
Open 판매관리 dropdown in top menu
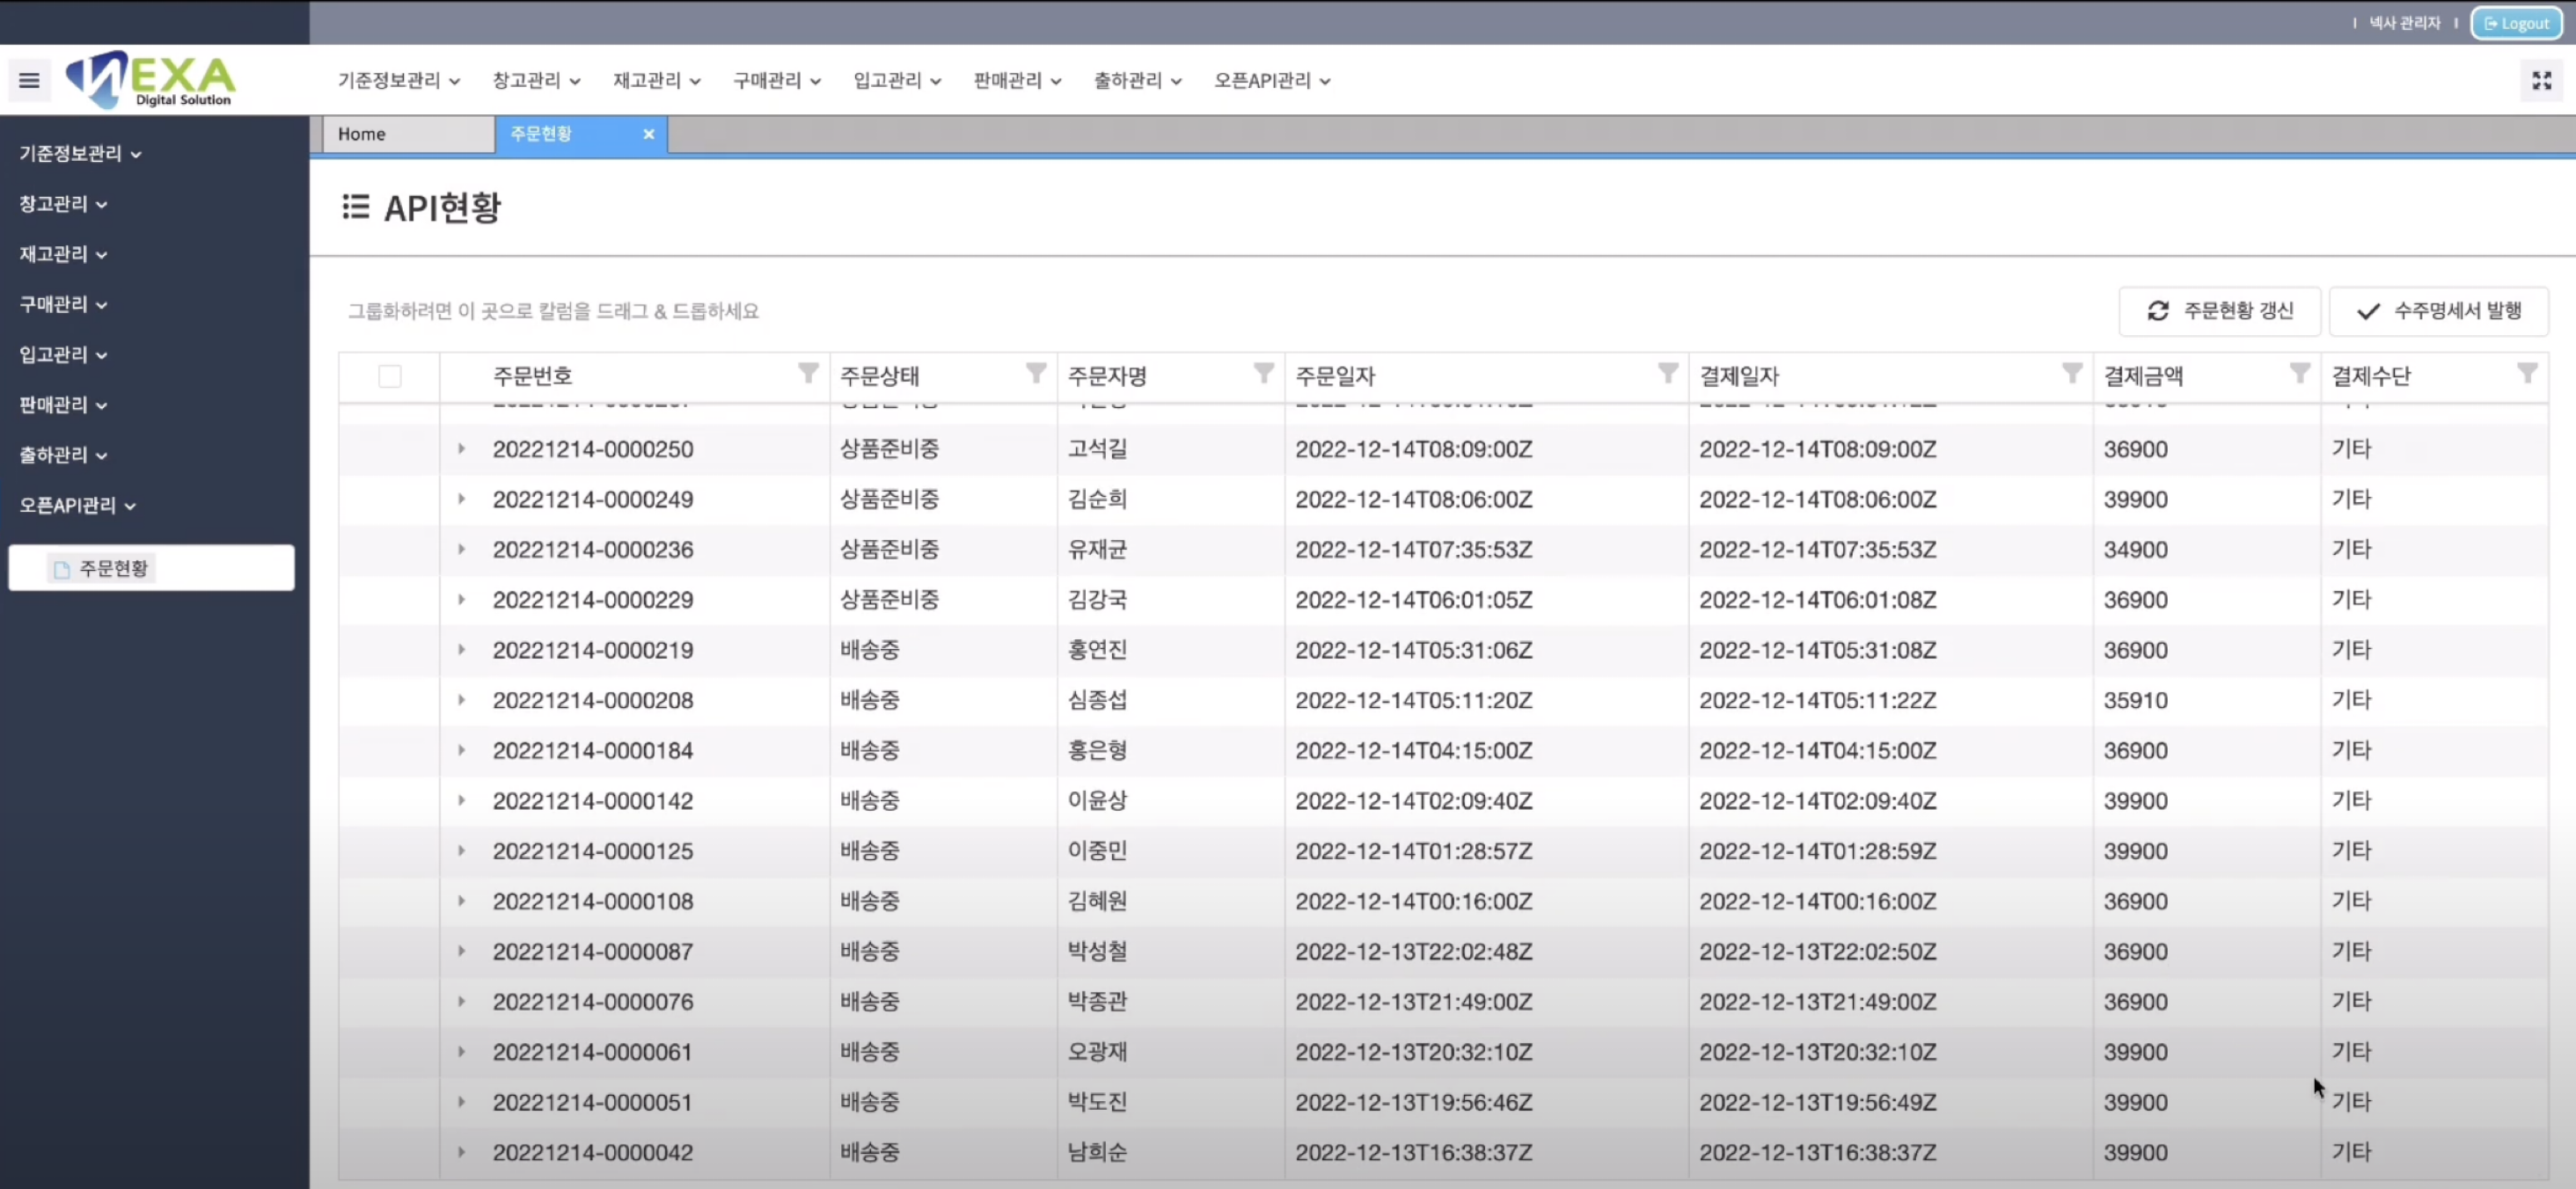click(1017, 81)
